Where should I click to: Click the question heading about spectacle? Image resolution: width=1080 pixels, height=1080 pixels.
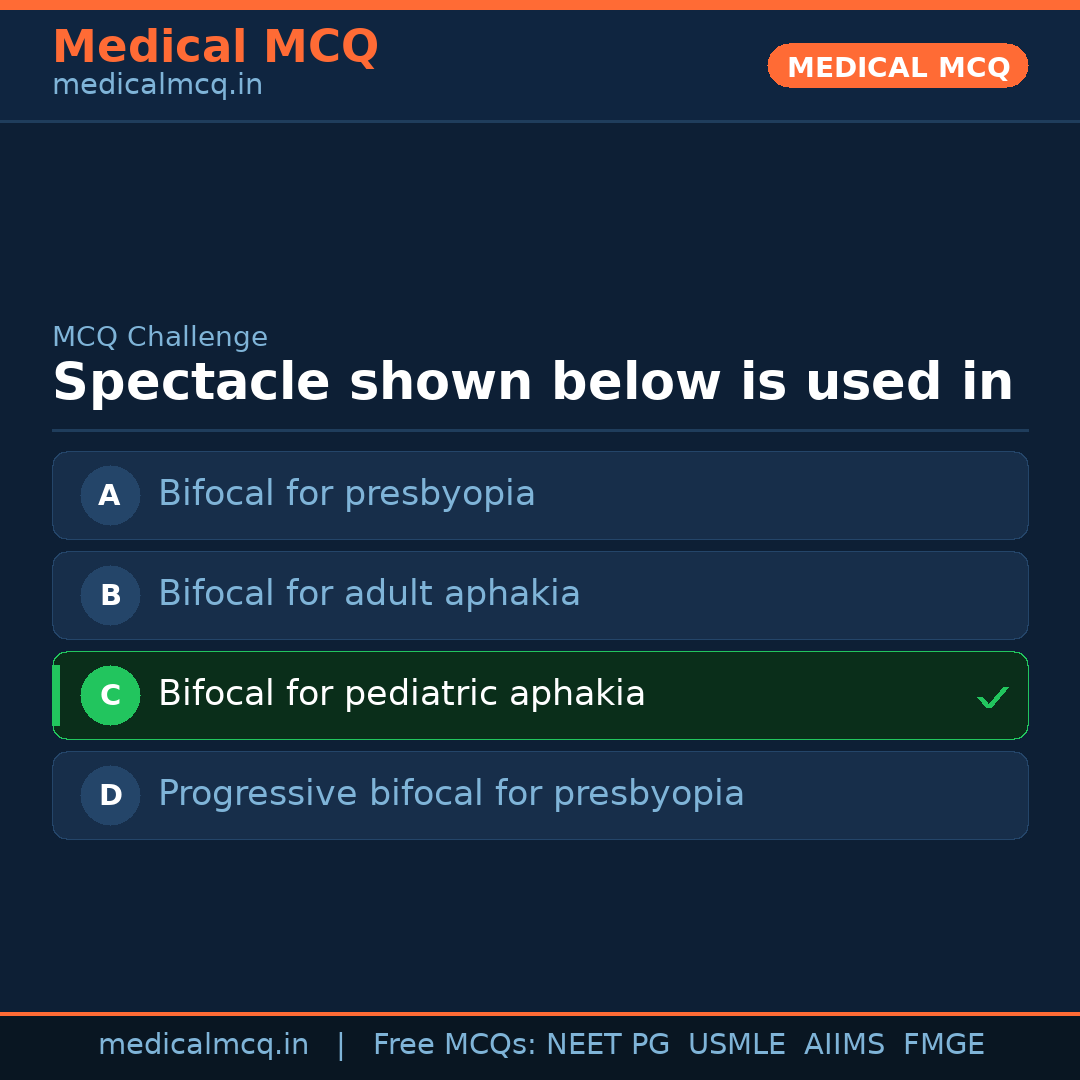pyautogui.click(x=532, y=383)
